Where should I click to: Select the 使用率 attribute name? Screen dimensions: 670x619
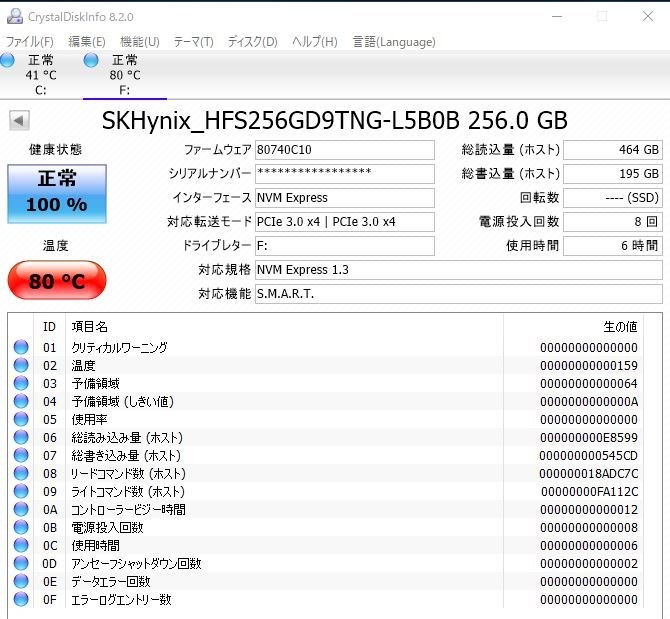89,420
